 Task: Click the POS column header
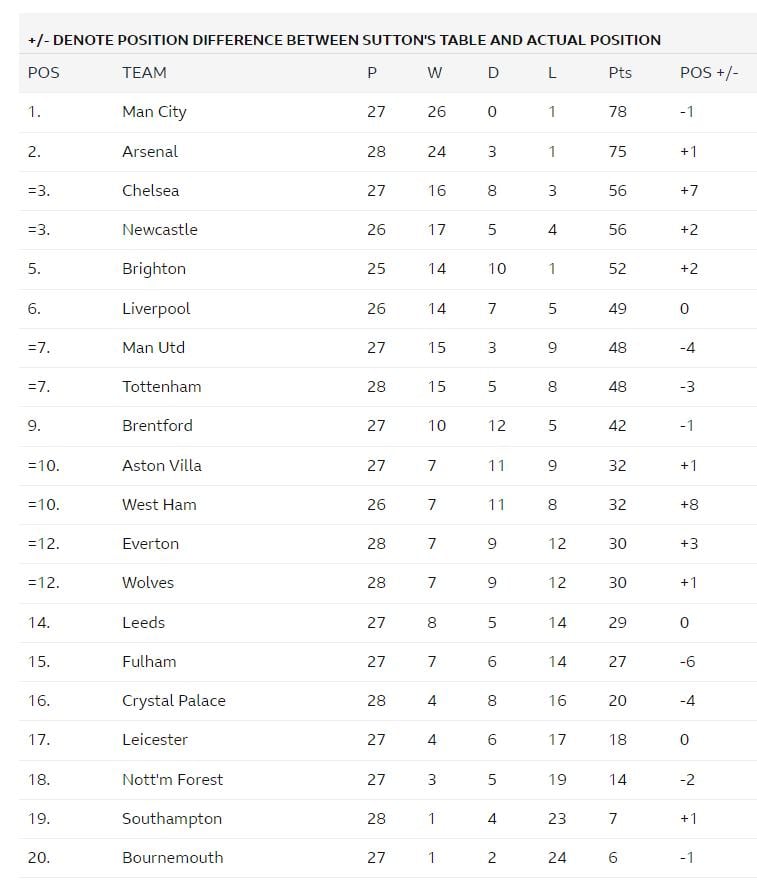pos(43,73)
